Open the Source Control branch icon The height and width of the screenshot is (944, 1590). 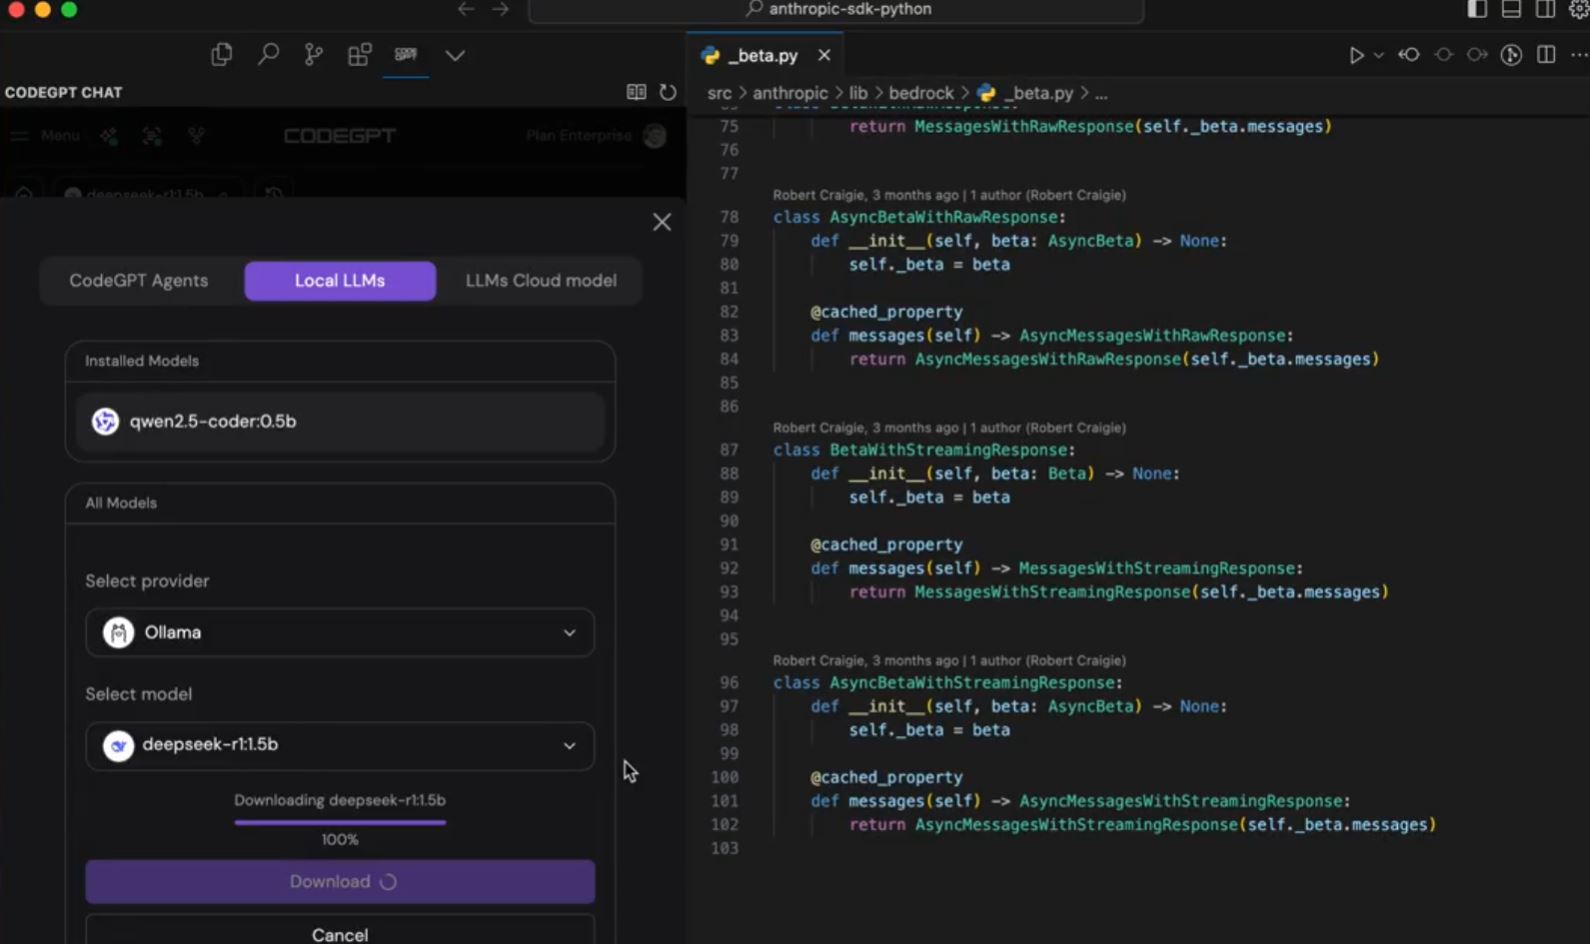(x=314, y=55)
